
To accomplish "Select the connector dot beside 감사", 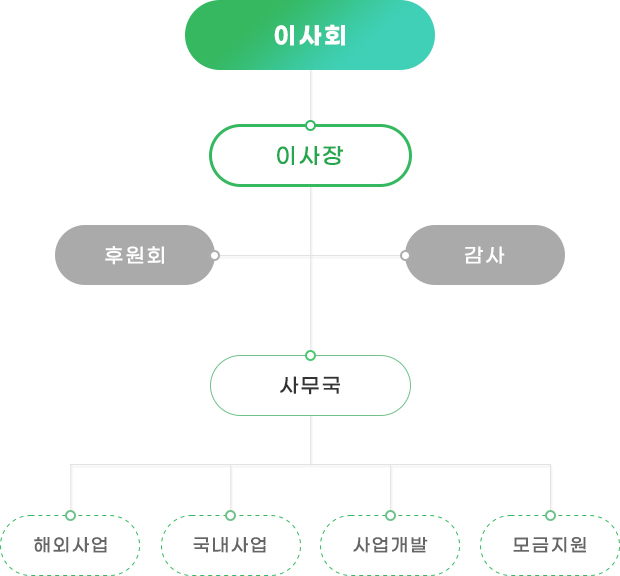I will tap(405, 255).
